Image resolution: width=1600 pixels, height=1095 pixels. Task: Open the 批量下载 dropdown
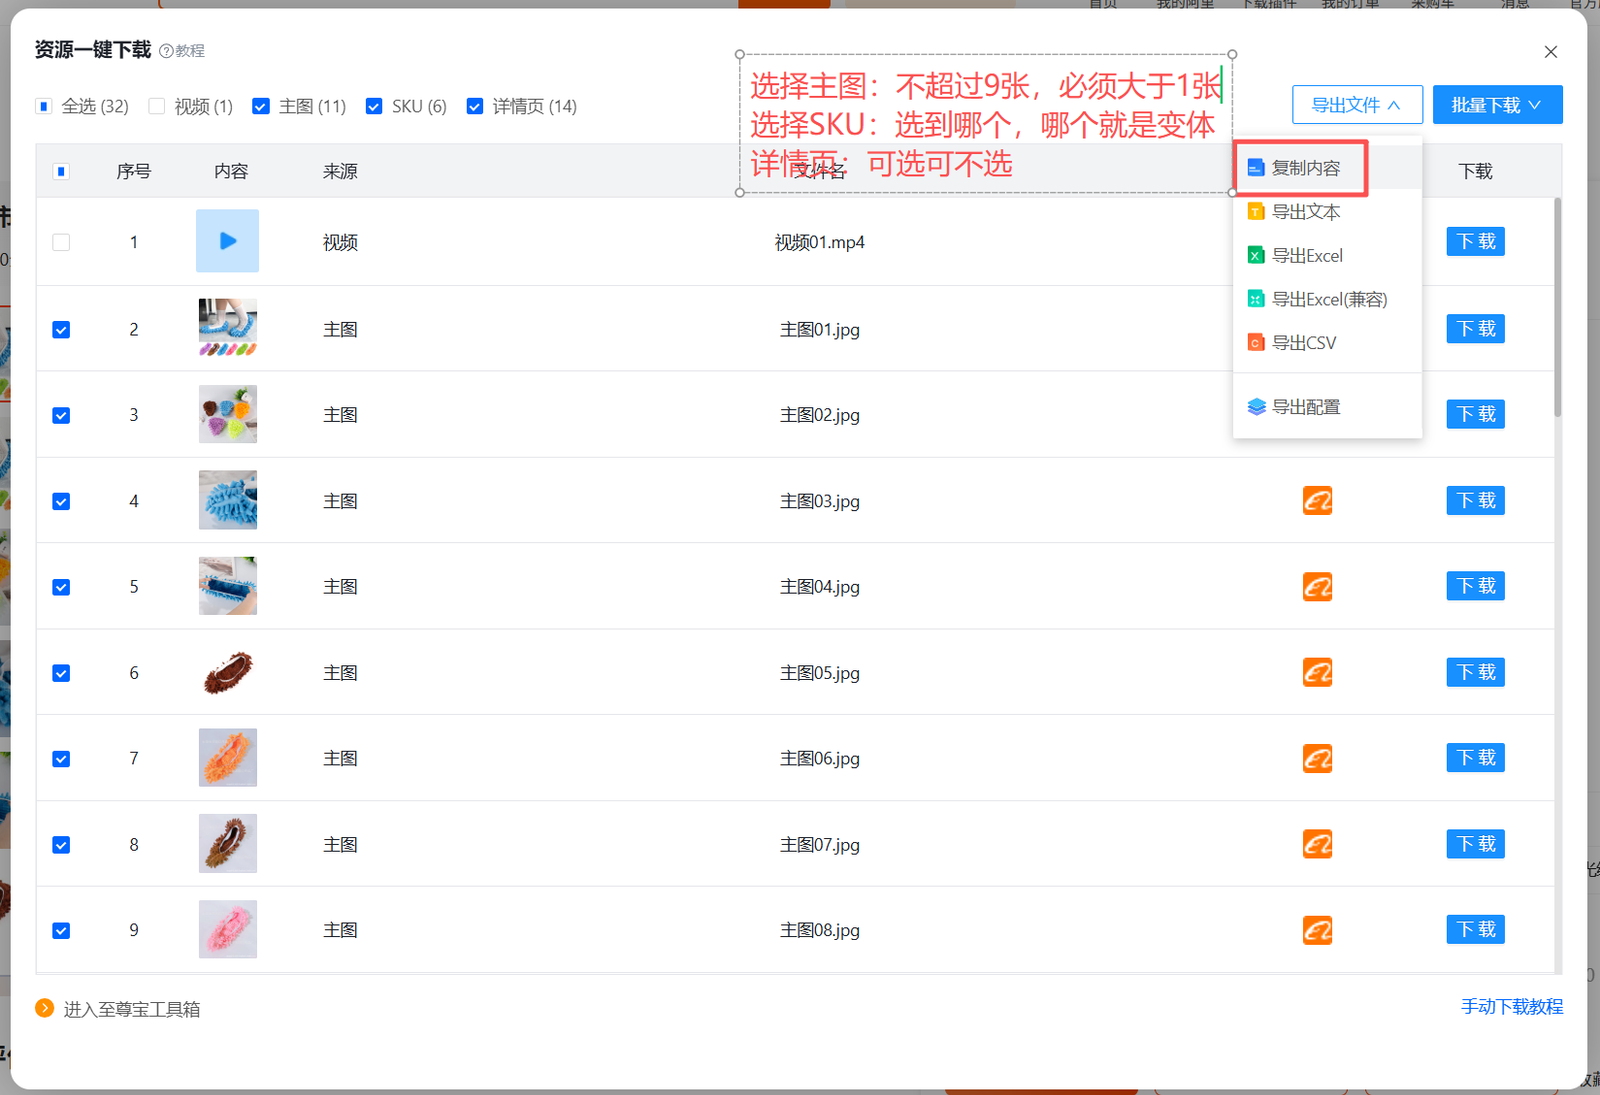(x=1497, y=104)
